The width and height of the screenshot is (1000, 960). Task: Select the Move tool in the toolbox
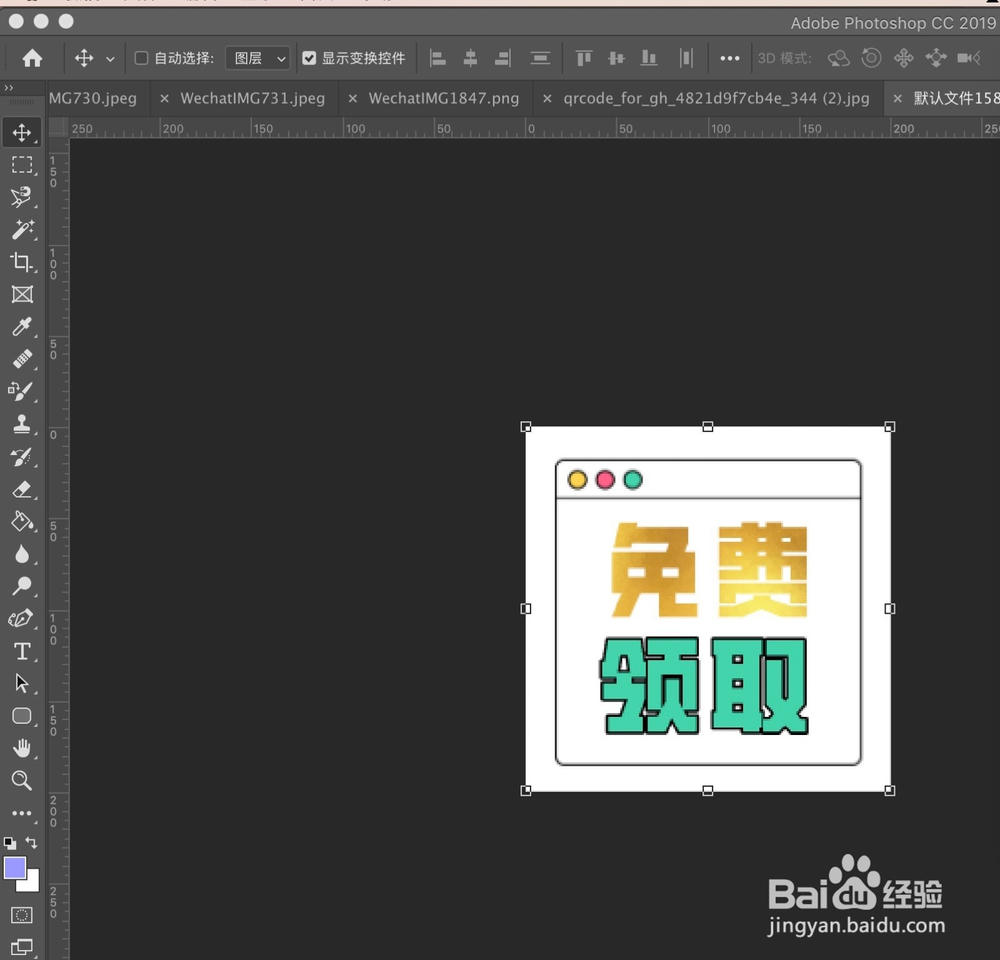click(22, 133)
